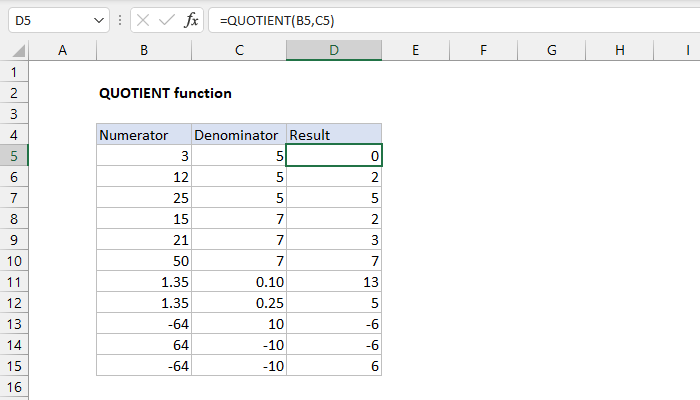Select column B header

point(144,50)
